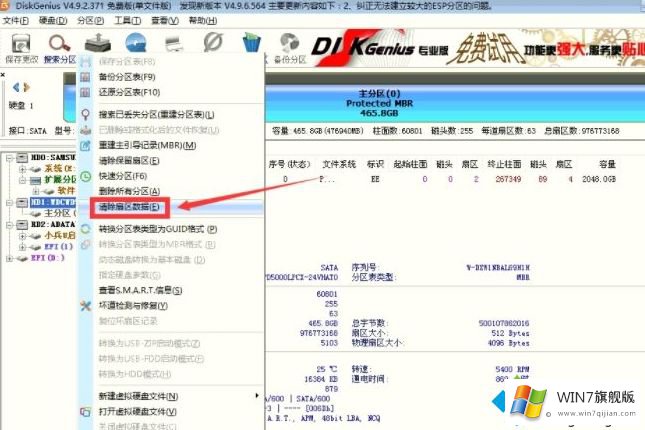Viewport: 645px width, 430px height.
Task: Click the 文件系统 column header
Action: (339, 164)
